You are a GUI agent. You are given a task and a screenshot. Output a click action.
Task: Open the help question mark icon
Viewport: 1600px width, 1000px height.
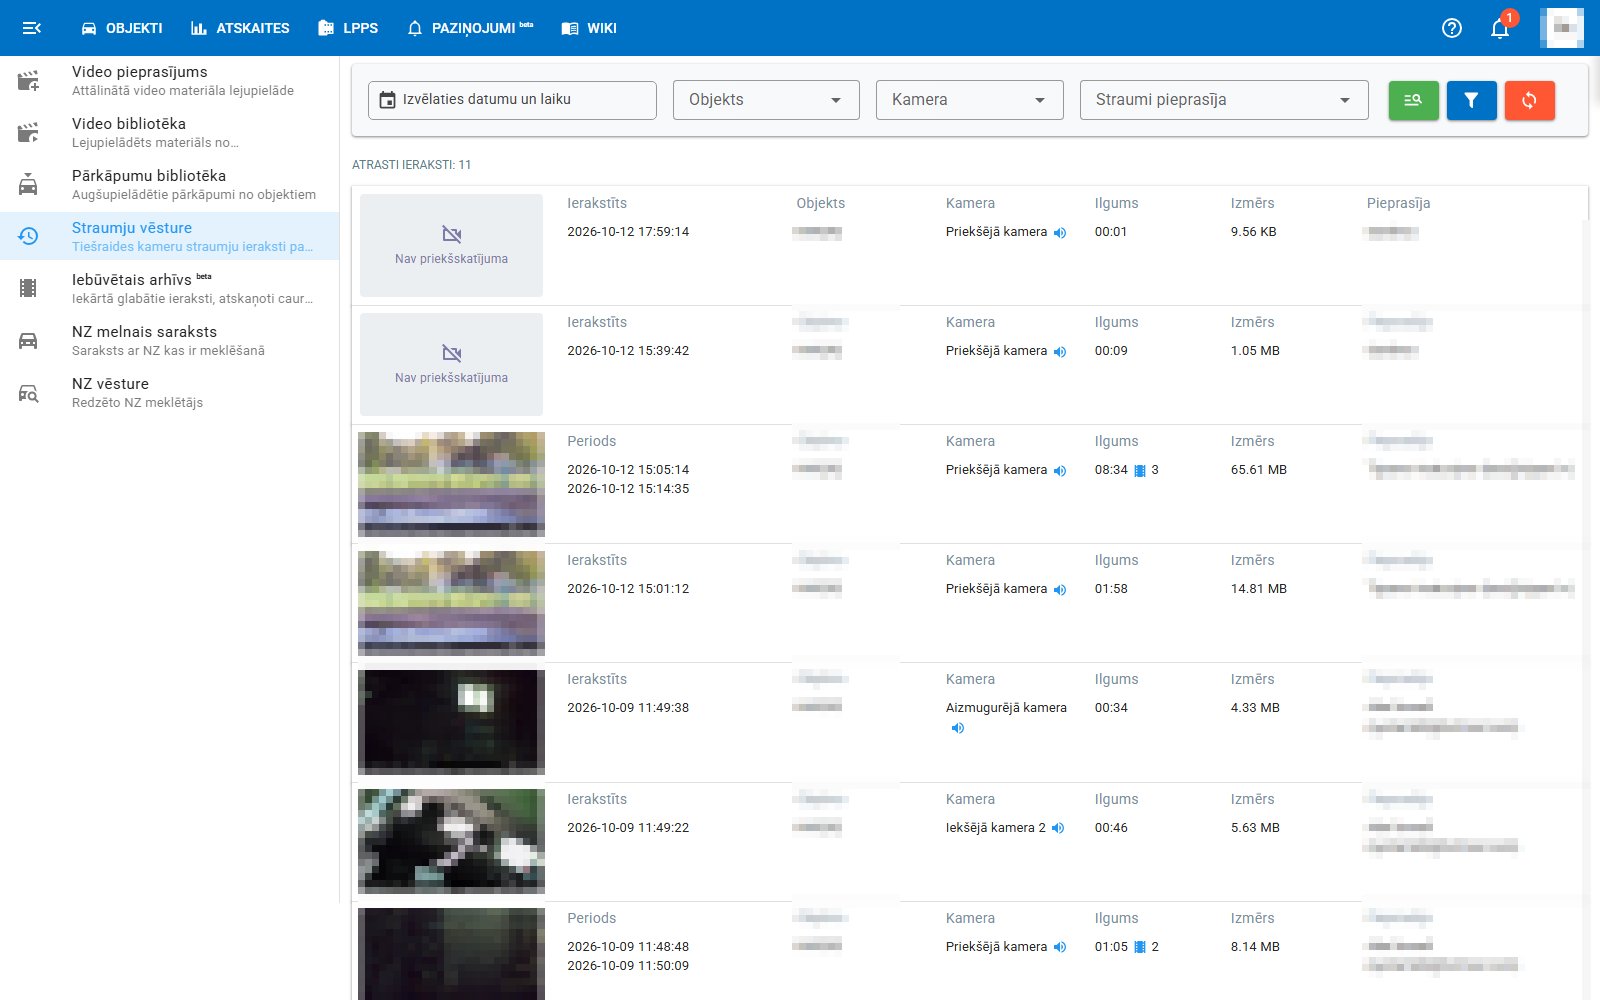(1452, 28)
